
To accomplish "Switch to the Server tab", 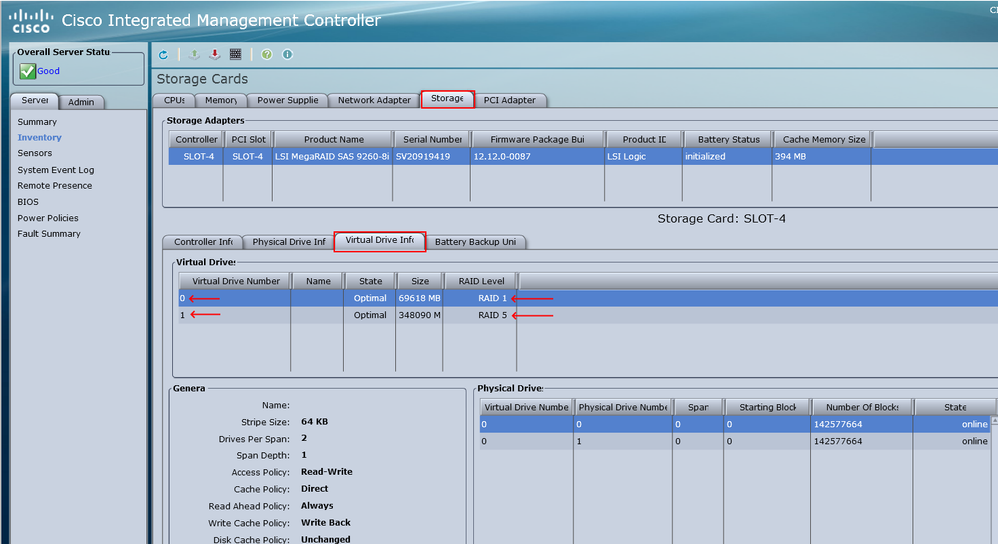I will (34, 101).
